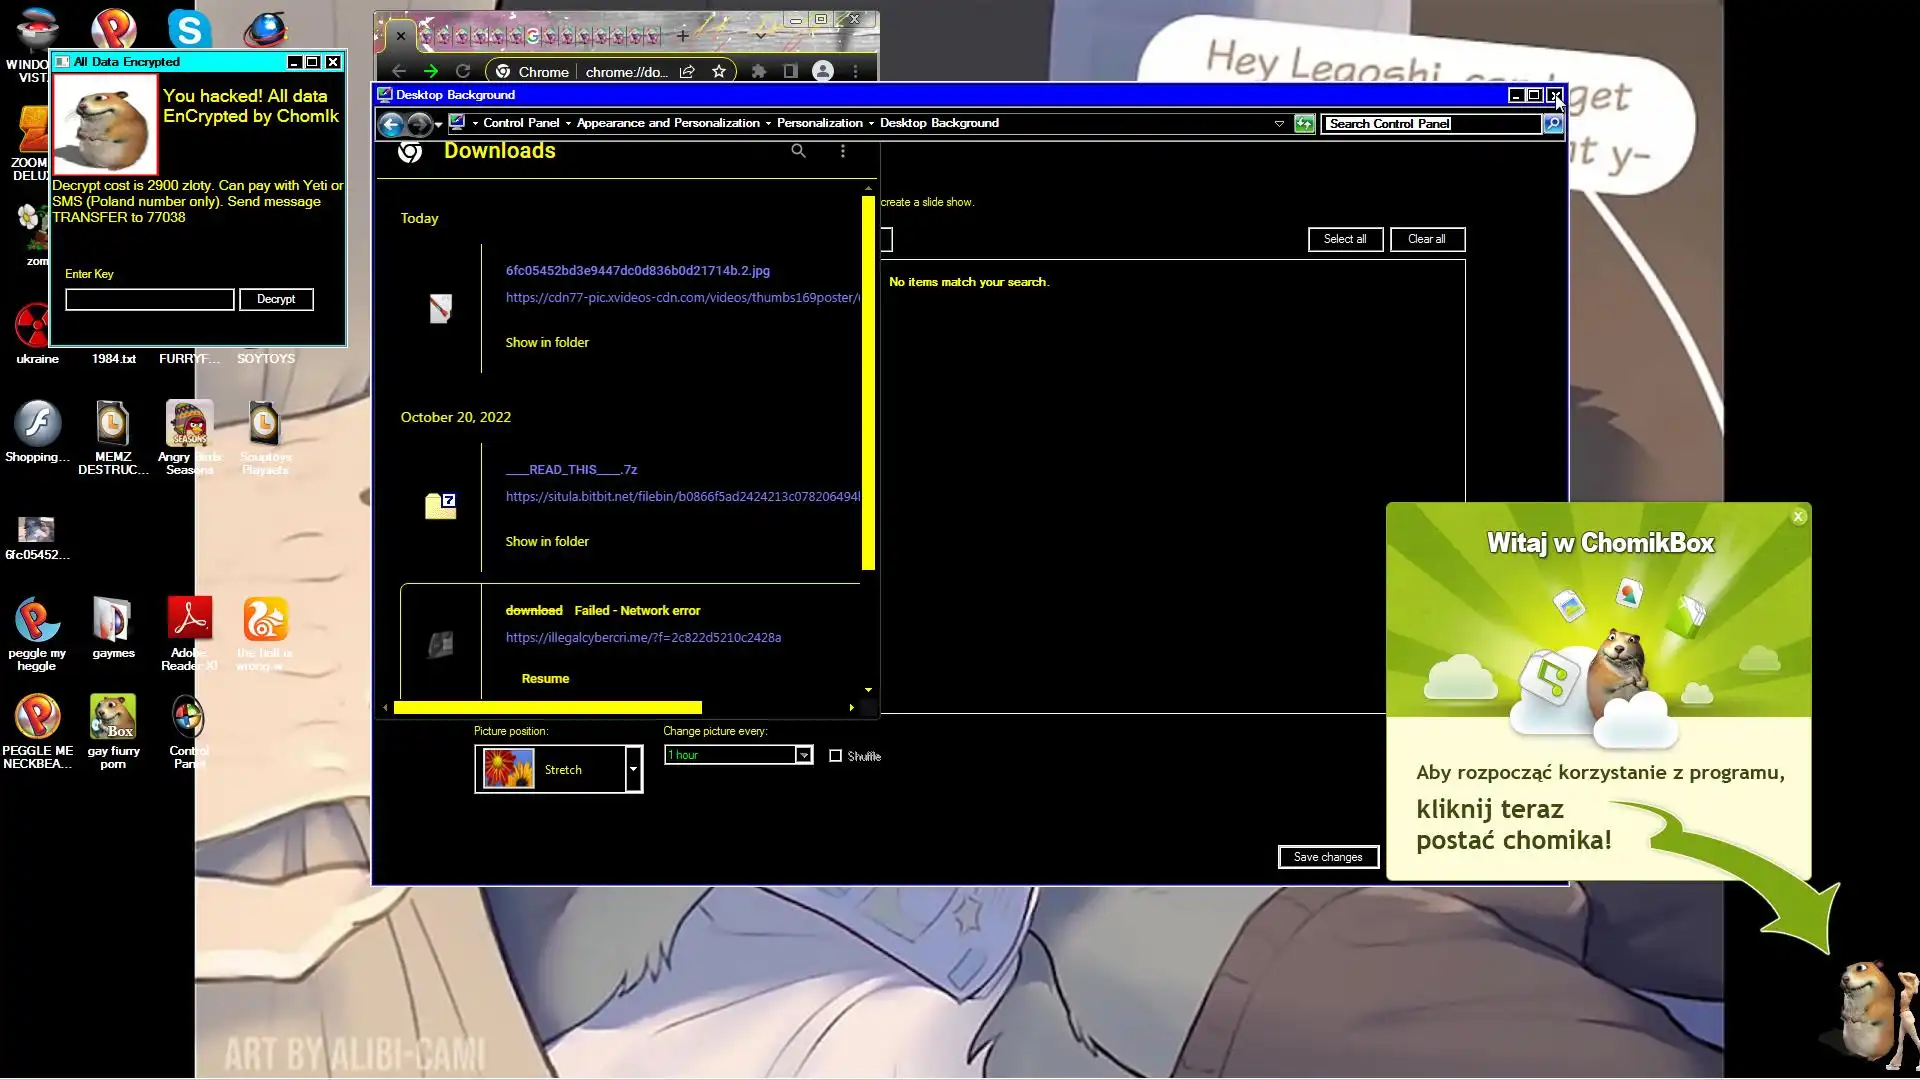The height and width of the screenshot is (1080, 1920).
Task: Click the Chrome reload icon
Action: tap(463, 71)
